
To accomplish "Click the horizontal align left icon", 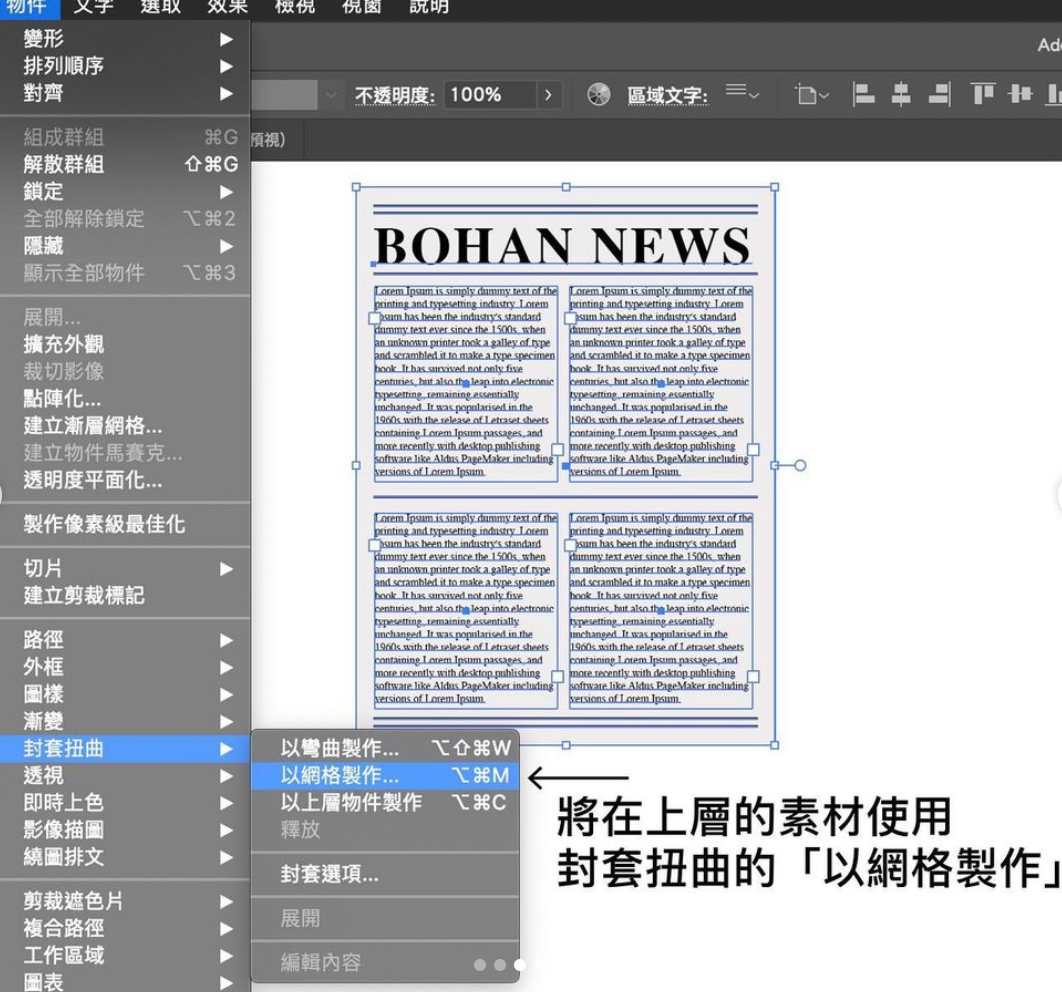I will click(x=863, y=95).
